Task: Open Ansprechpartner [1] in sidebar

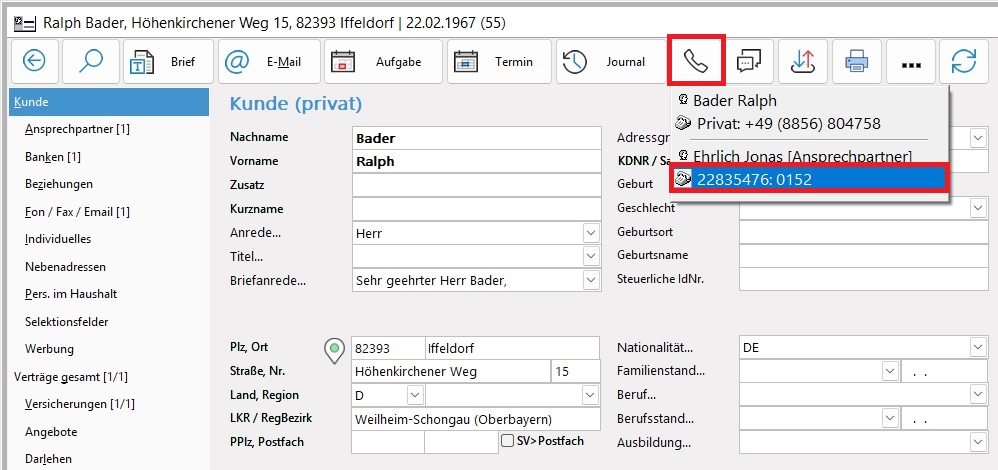Action: 77,129
